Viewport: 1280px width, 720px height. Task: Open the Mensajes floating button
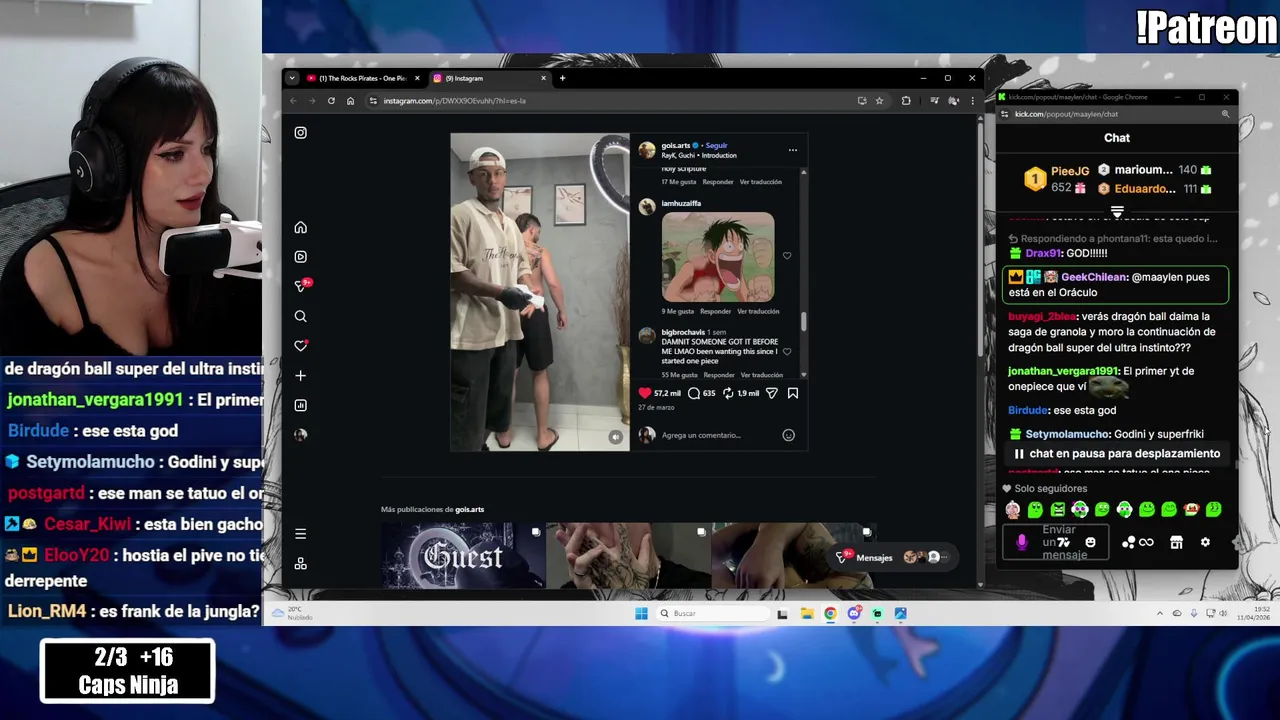click(890, 557)
